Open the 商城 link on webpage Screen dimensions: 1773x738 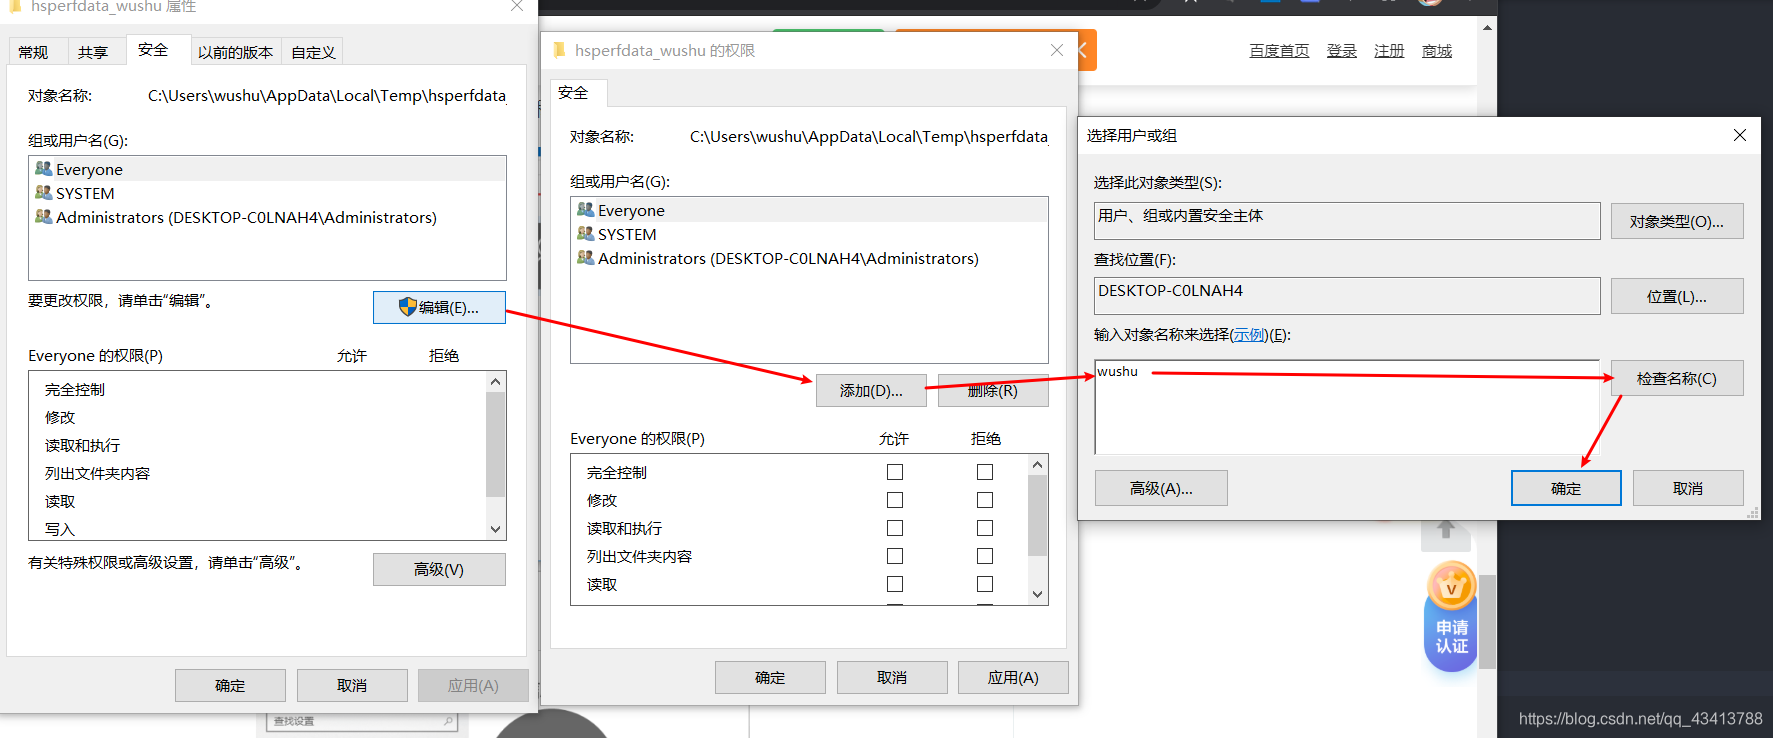tap(1437, 51)
